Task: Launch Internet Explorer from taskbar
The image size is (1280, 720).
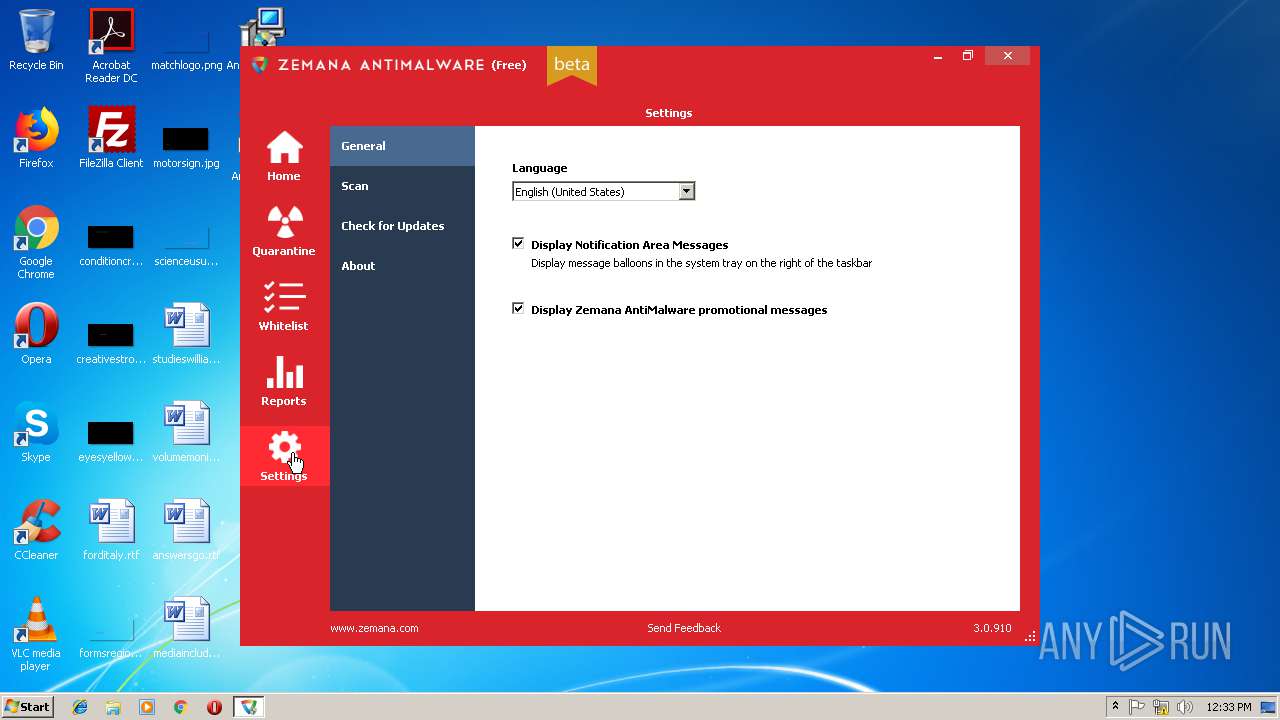Action: click(x=80, y=707)
